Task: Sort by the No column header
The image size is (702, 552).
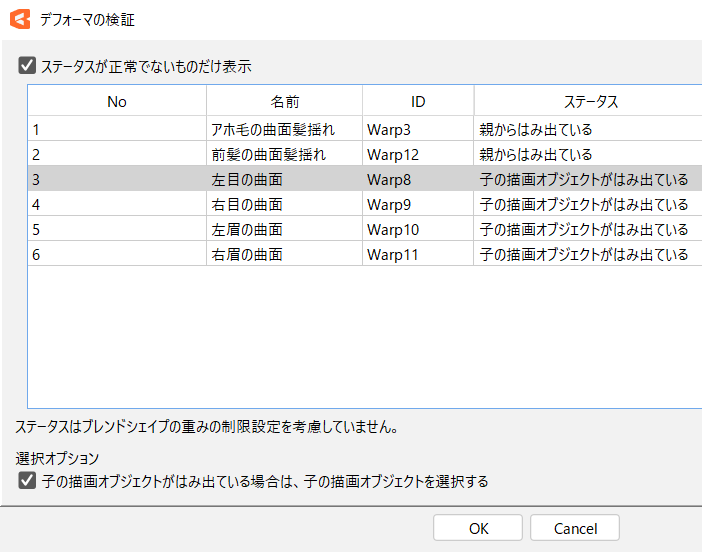Action: click(x=117, y=101)
